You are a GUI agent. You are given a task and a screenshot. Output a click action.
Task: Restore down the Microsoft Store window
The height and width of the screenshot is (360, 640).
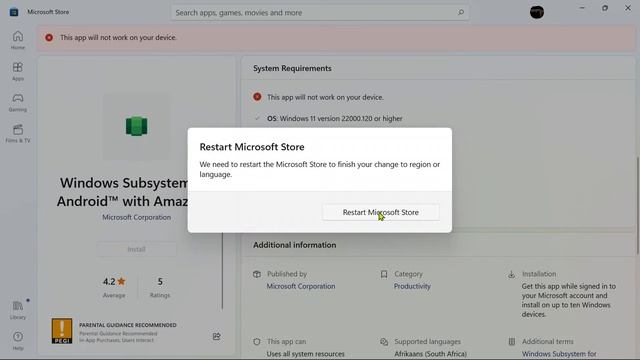point(605,8)
